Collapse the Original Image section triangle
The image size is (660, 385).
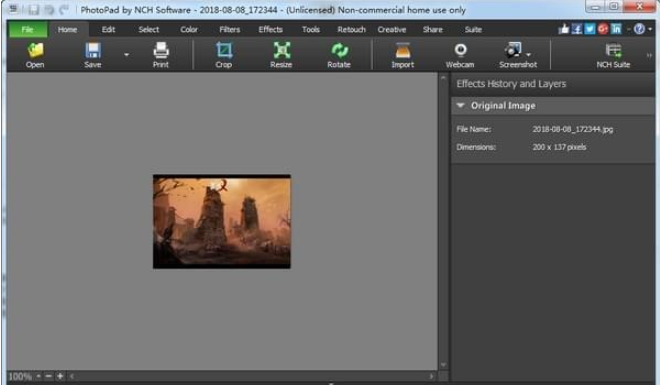pyautogui.click(x=460, y=105)
